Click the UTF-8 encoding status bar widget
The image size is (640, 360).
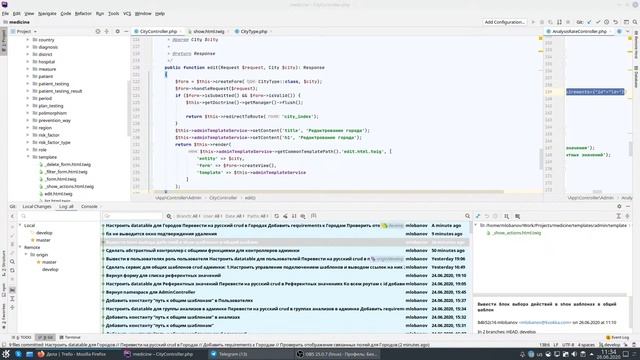pyautogui.click(x=568, y=345)
